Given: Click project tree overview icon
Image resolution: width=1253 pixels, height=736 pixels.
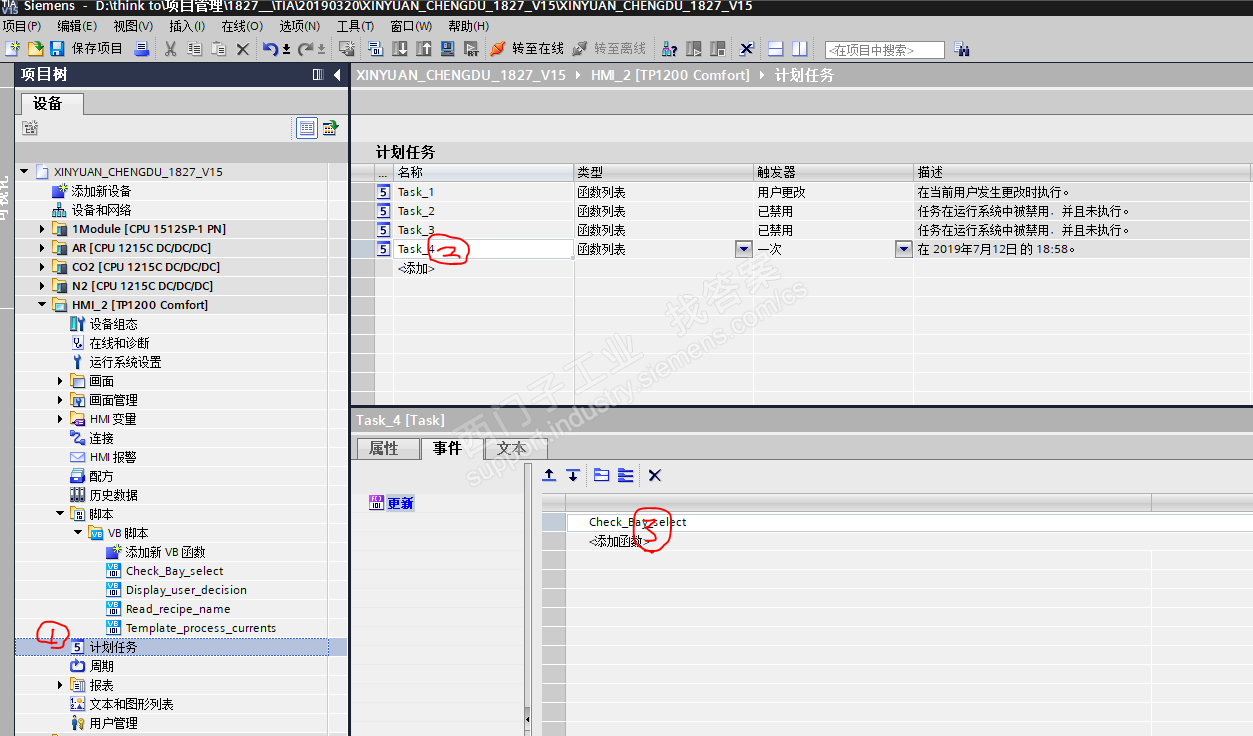Looking at the screenshot, I should pyautogui.click(x=329, y=128).
